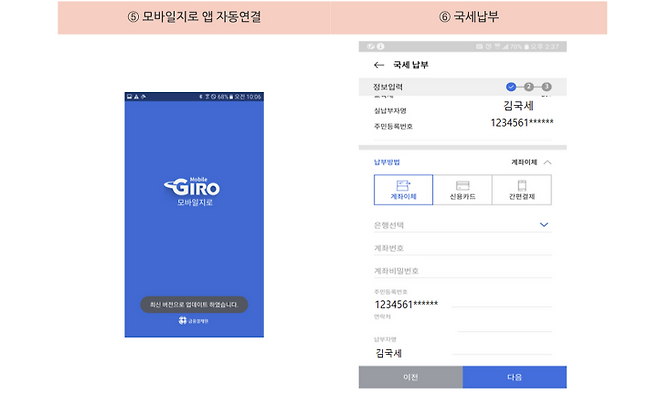Select 신용카드 payment method option
Image resolution: width=658 pixels, height=405 pixels.
coord(462,190)
